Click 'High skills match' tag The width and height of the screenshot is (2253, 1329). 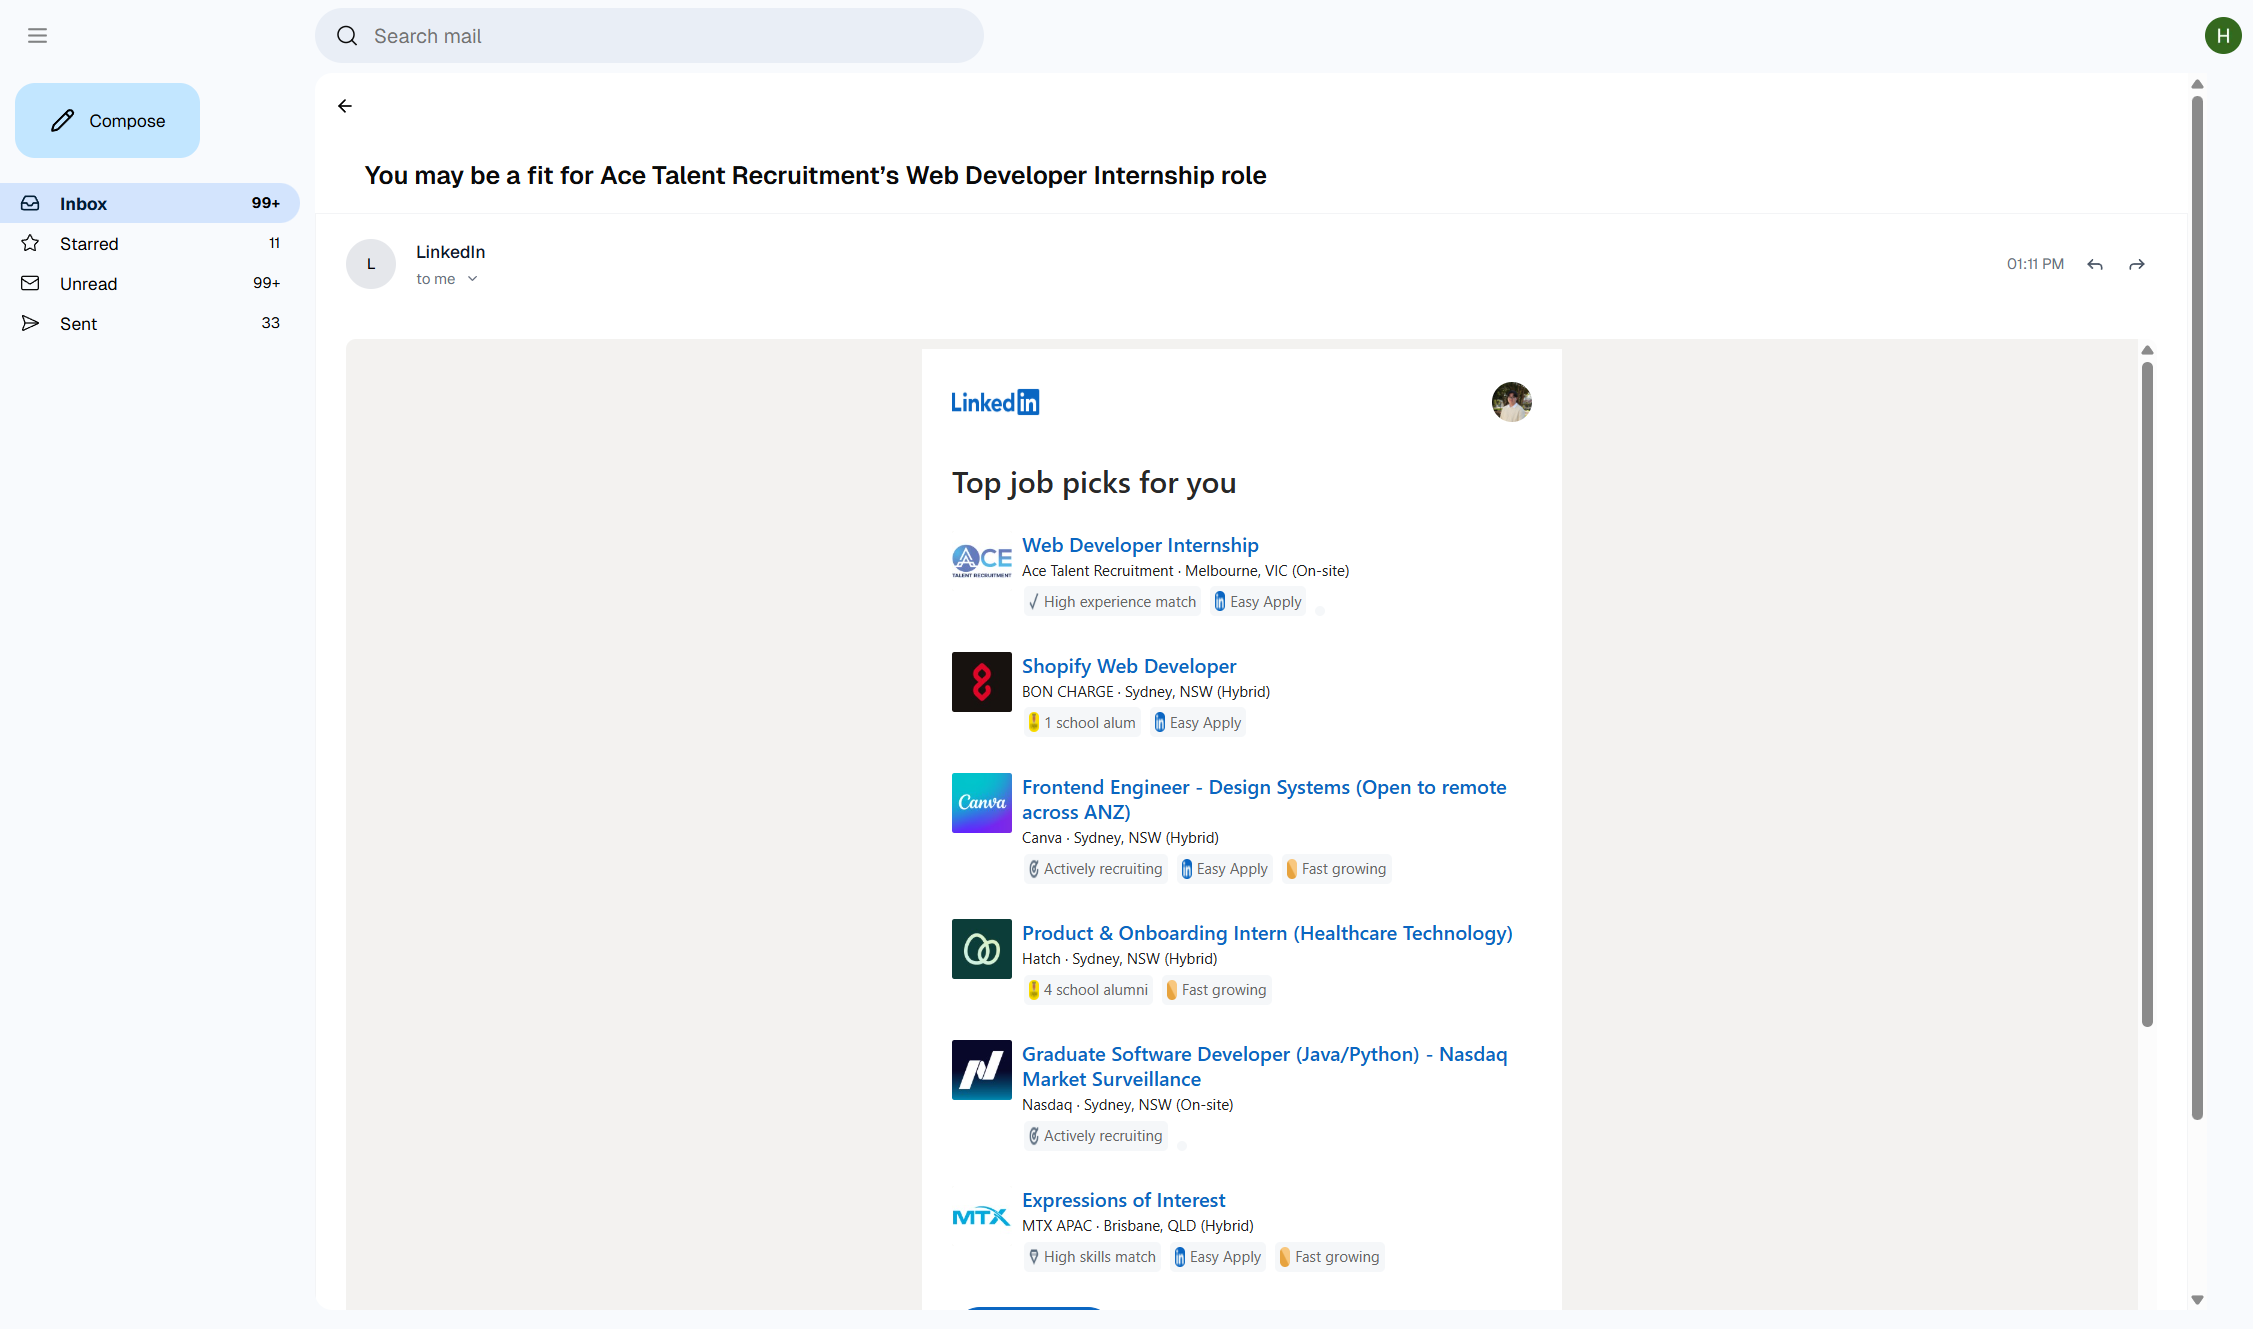pyautogui.click(x=1091, y=1257)
